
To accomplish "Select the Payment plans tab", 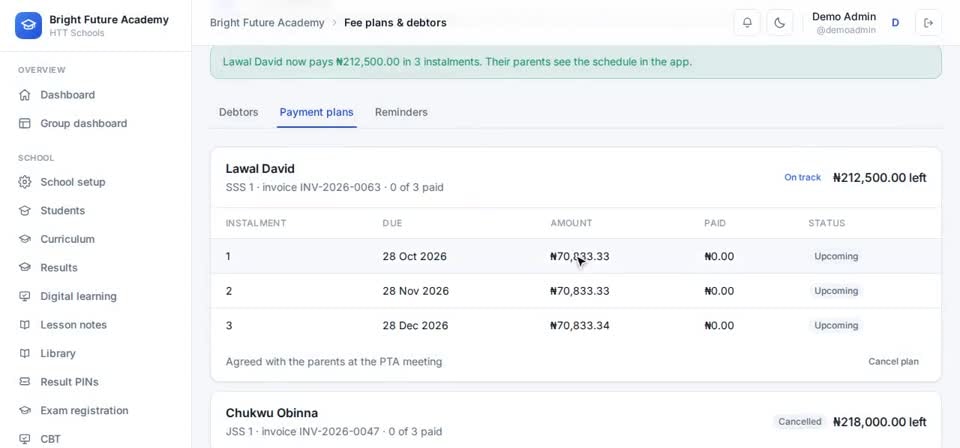I will 317,113.
